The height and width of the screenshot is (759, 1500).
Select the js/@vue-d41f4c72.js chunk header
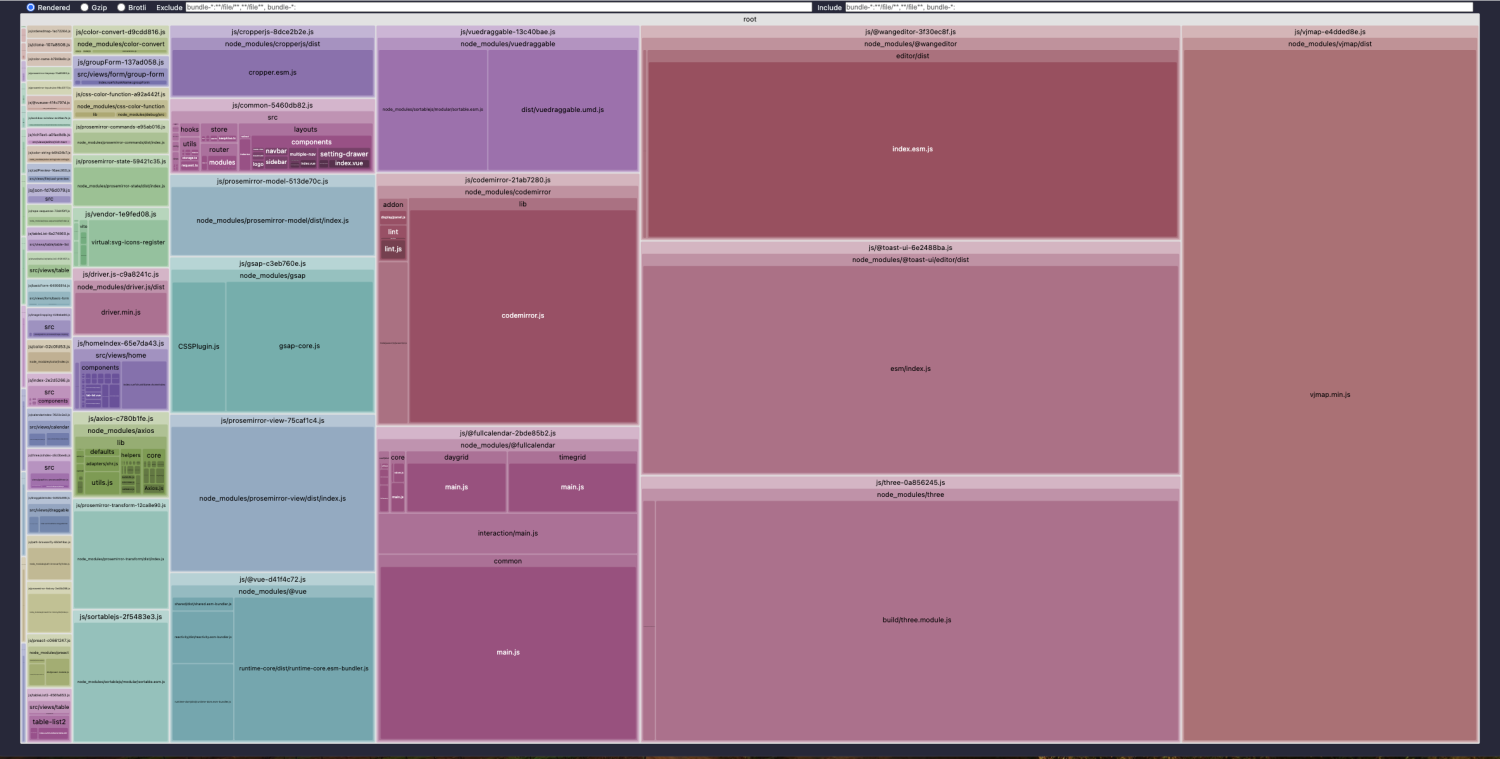click(273, 579)
